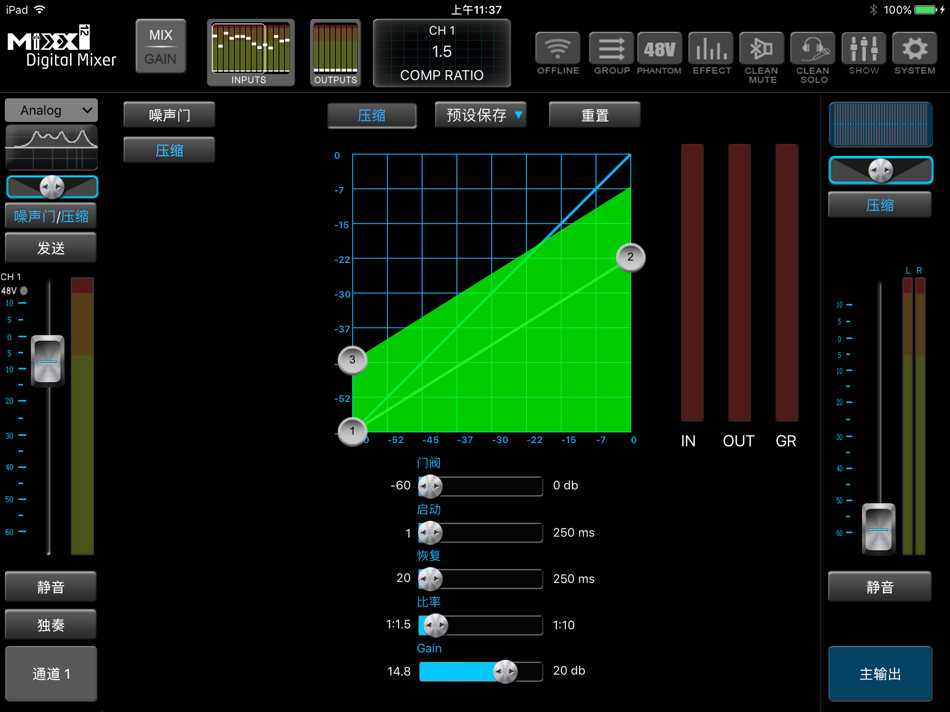Click the MIX GAIN button

pos(161,46)
